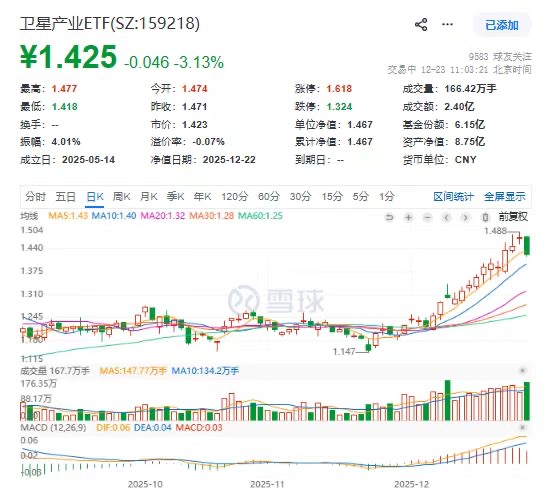Open the three-dot more options menu
The height and width of the screenshot is (493, 555).
pos(447,24)
